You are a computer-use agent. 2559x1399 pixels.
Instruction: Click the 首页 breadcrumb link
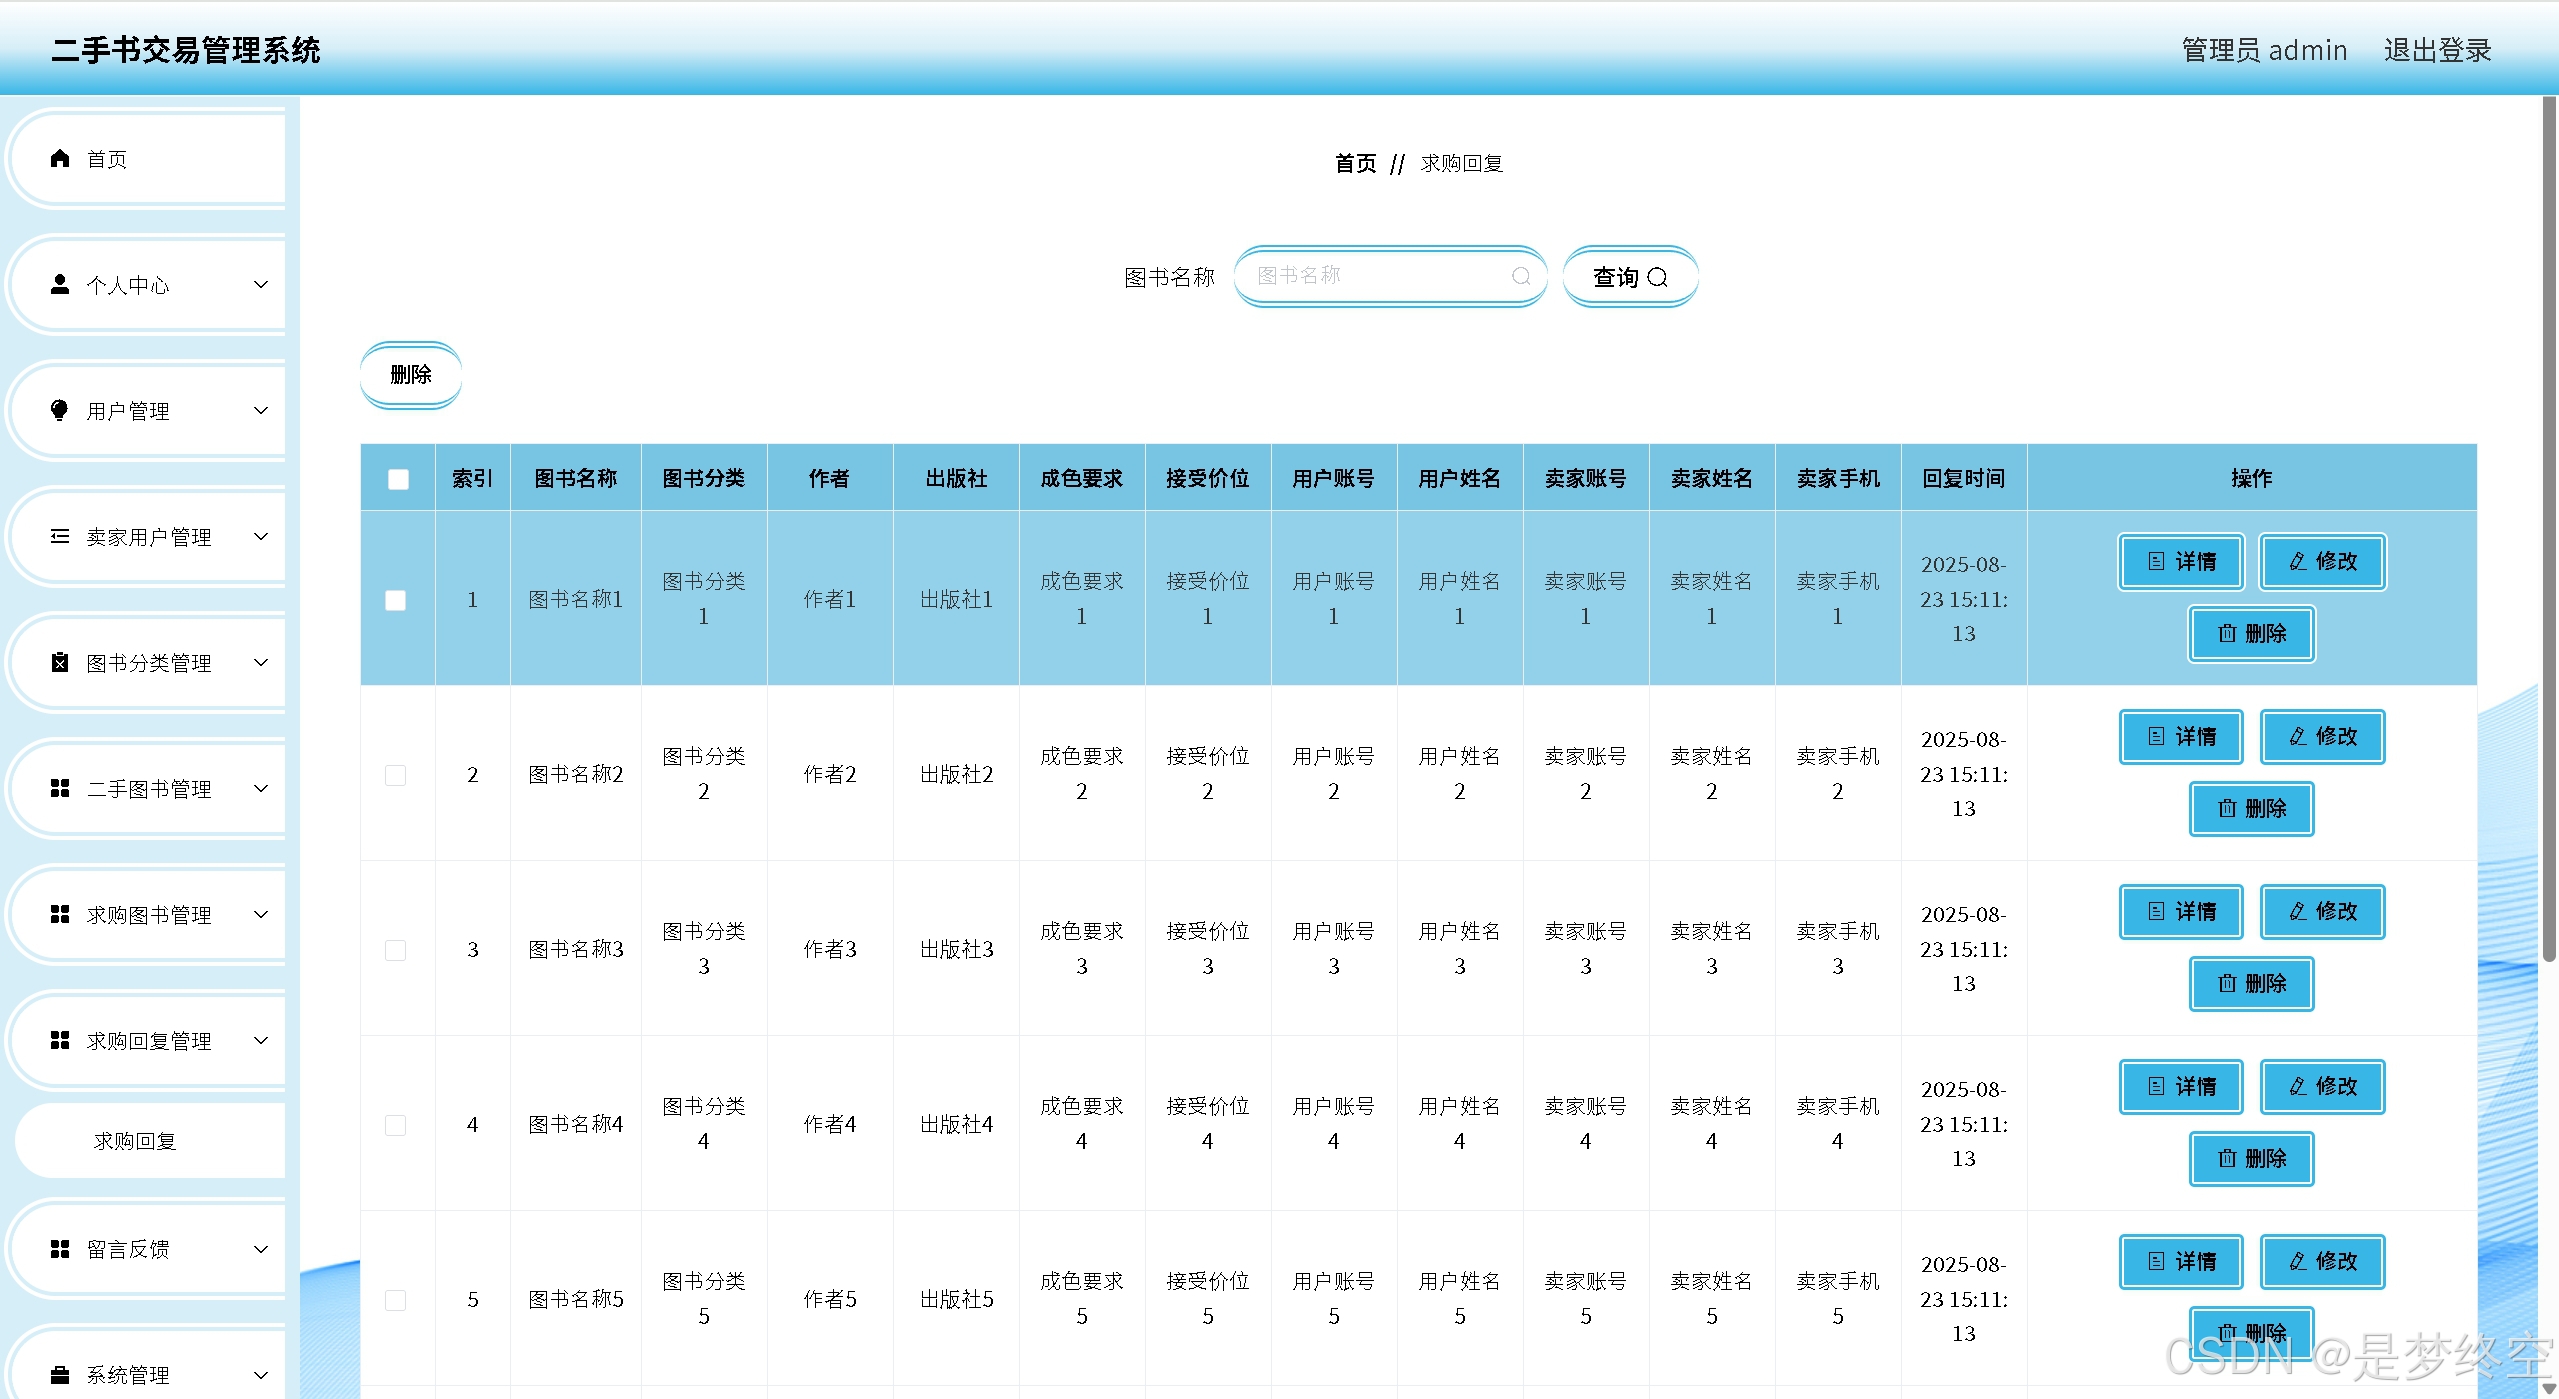1355,163
